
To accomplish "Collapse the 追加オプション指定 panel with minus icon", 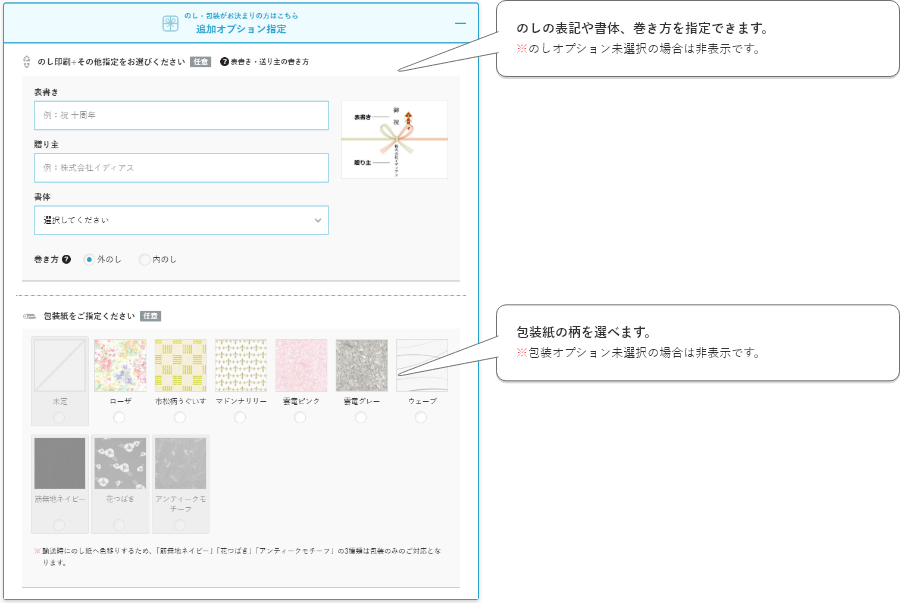I will (460, 22).
